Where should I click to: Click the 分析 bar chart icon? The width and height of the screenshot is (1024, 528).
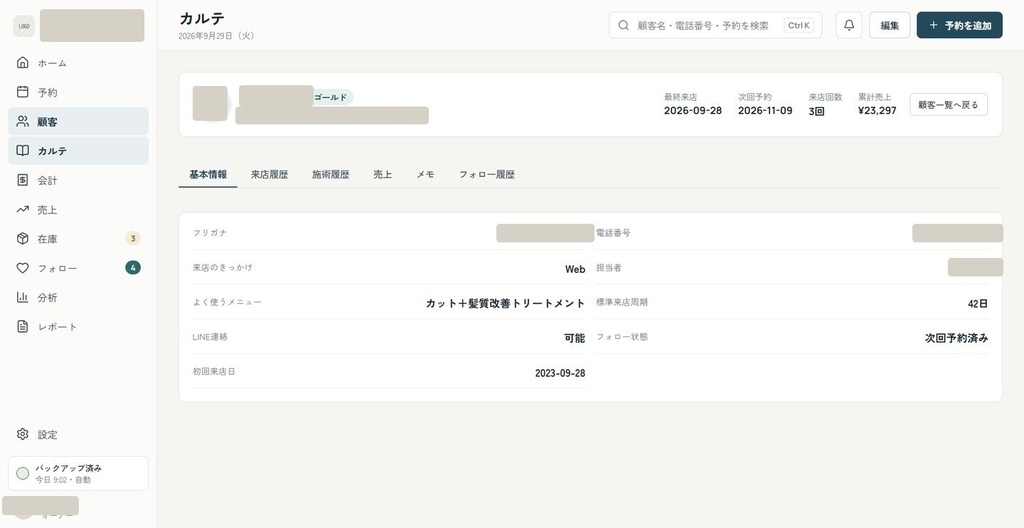23,297
